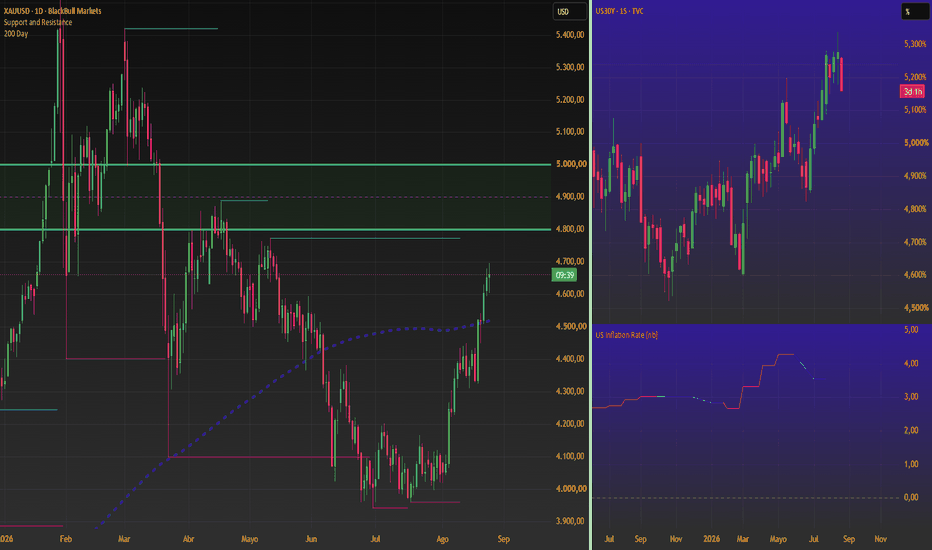The height and width of the screenshot is (550, 932).
Task: Select the 200 Day indicator label
Action: [x=16, y=33]
